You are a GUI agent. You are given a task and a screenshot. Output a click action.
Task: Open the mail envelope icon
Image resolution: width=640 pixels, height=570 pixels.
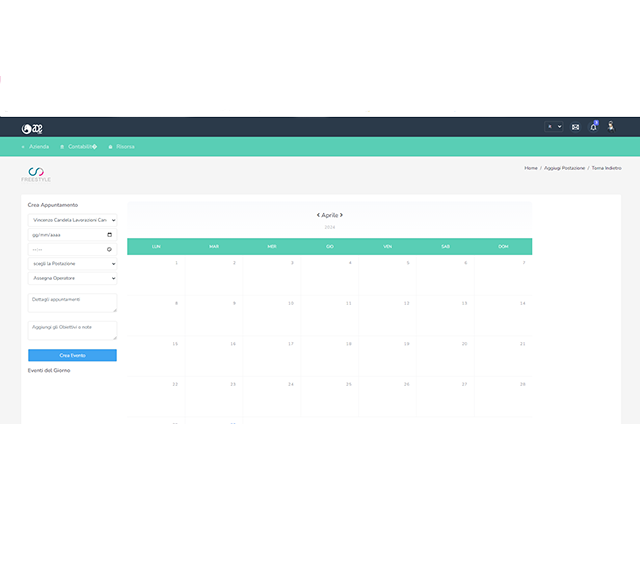tap(575, 127)
